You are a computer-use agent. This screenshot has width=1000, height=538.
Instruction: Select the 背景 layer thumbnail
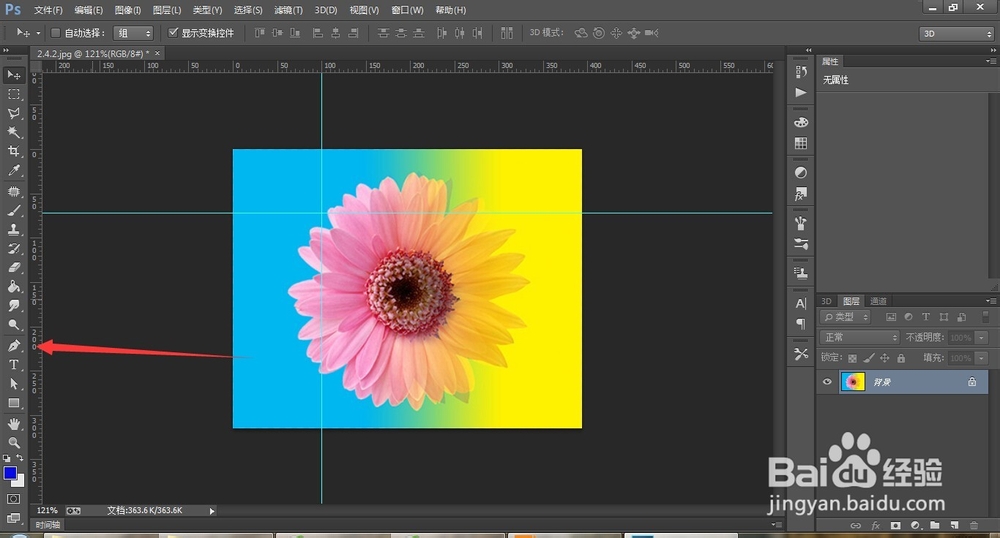[853, 382]
